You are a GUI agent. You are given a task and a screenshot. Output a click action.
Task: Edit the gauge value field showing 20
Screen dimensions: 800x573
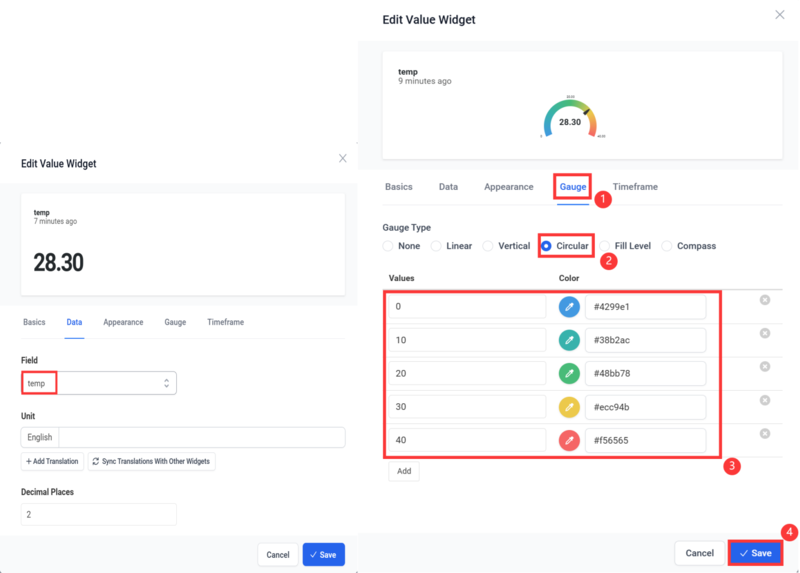[x=467, y=373]
